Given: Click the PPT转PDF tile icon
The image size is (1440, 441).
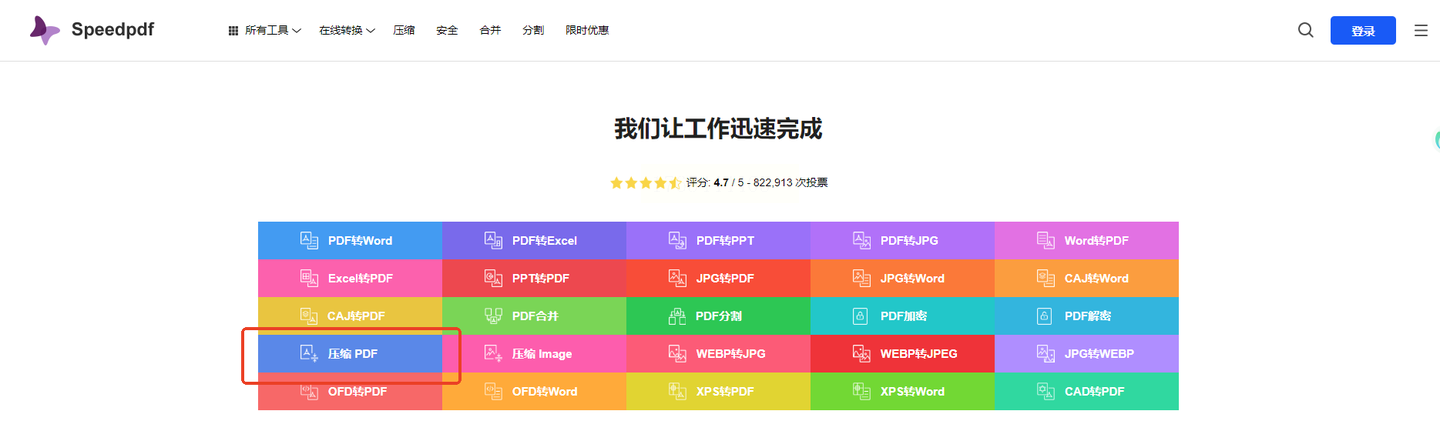Looking at the screenshot, I should click(493, 278).
